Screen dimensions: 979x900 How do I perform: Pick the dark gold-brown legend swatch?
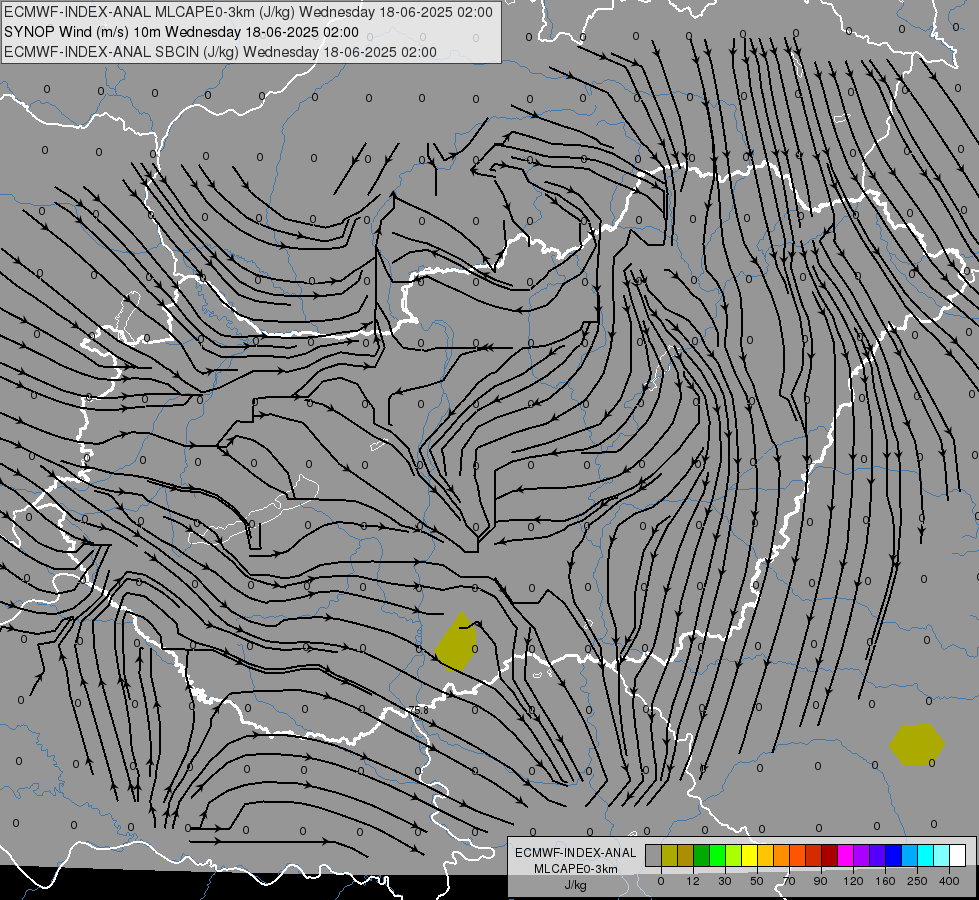click(x=686, y=855)
